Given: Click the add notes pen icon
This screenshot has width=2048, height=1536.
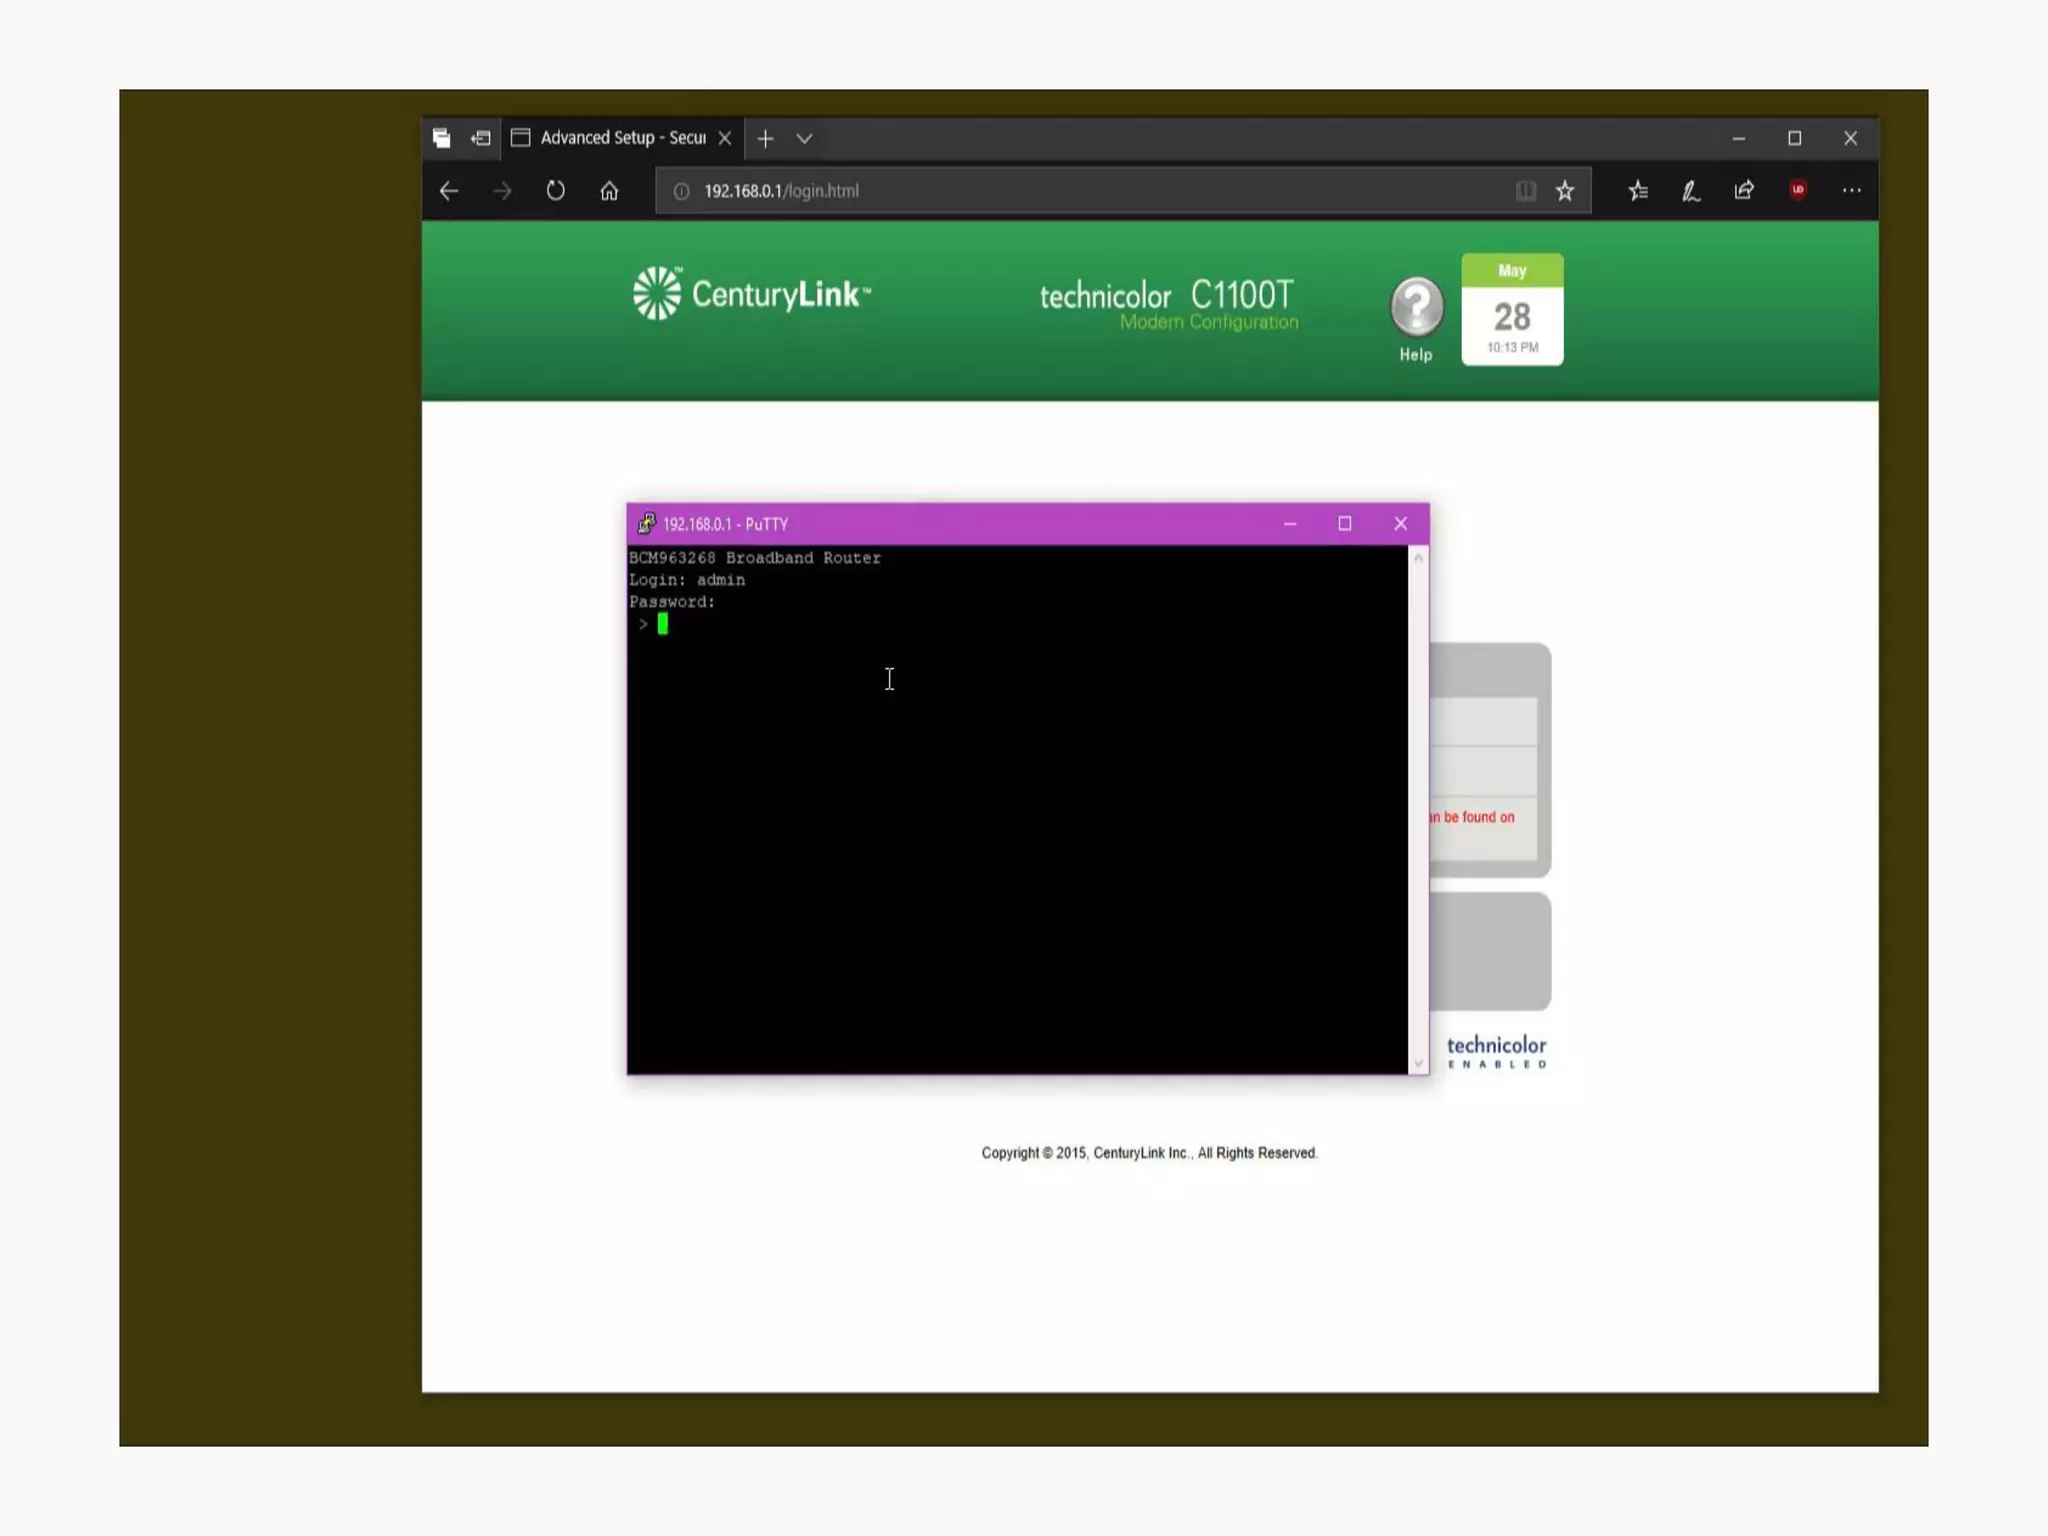Looking at the screenshot, I should (x=1691, y=191).
